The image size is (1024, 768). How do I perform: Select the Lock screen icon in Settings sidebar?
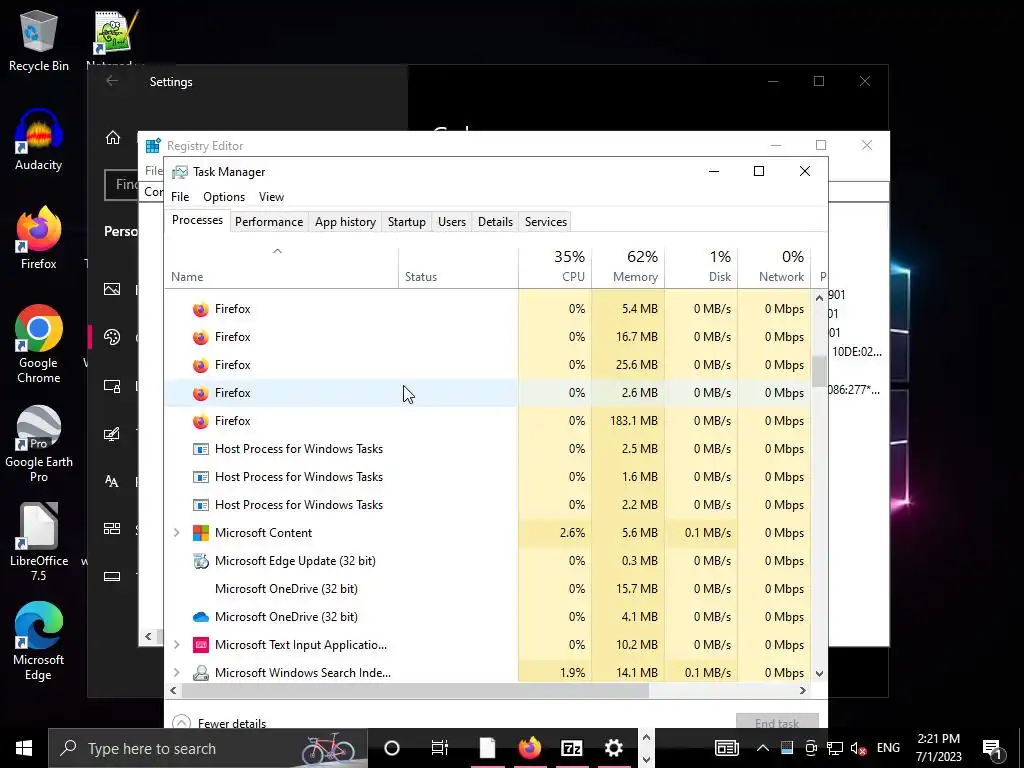112,386
